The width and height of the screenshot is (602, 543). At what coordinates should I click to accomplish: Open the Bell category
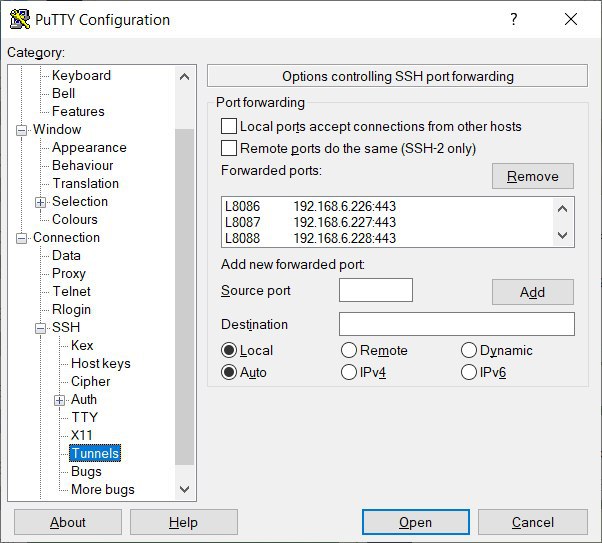(x=63, y=93)
